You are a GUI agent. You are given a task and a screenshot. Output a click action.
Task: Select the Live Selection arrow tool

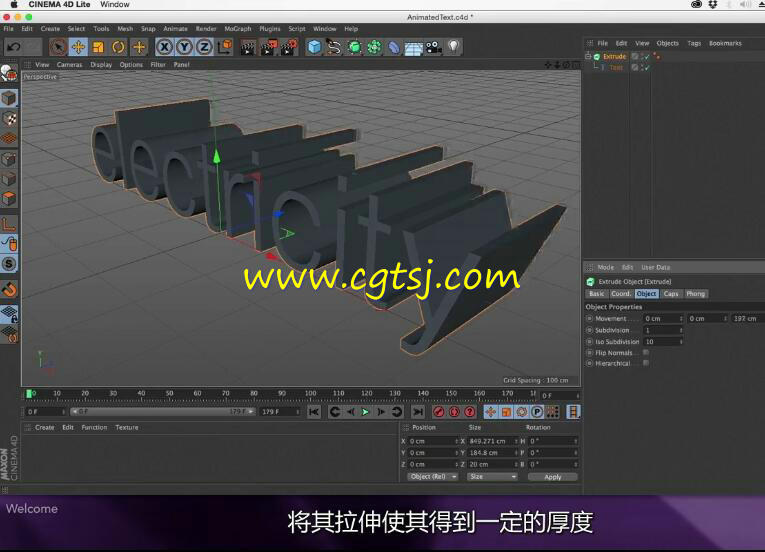pyautogui.click(x=58, y=47)
